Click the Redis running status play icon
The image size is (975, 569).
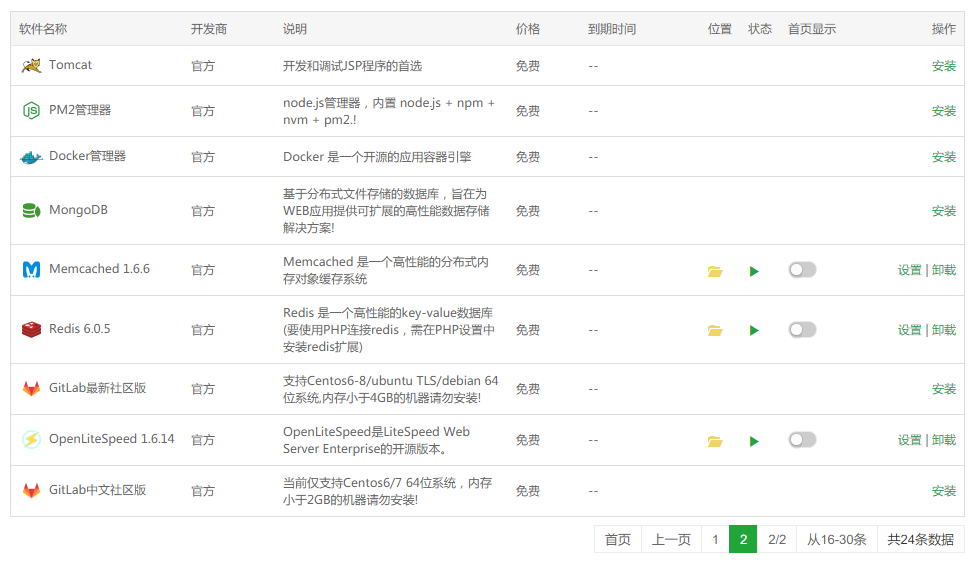(x=754, y=330)
